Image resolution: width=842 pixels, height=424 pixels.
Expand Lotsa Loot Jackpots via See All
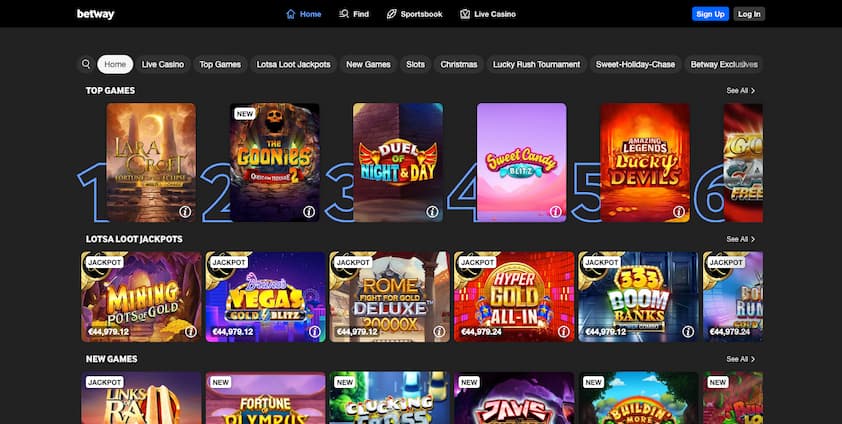pyautogui.click(x=741, y=239)
